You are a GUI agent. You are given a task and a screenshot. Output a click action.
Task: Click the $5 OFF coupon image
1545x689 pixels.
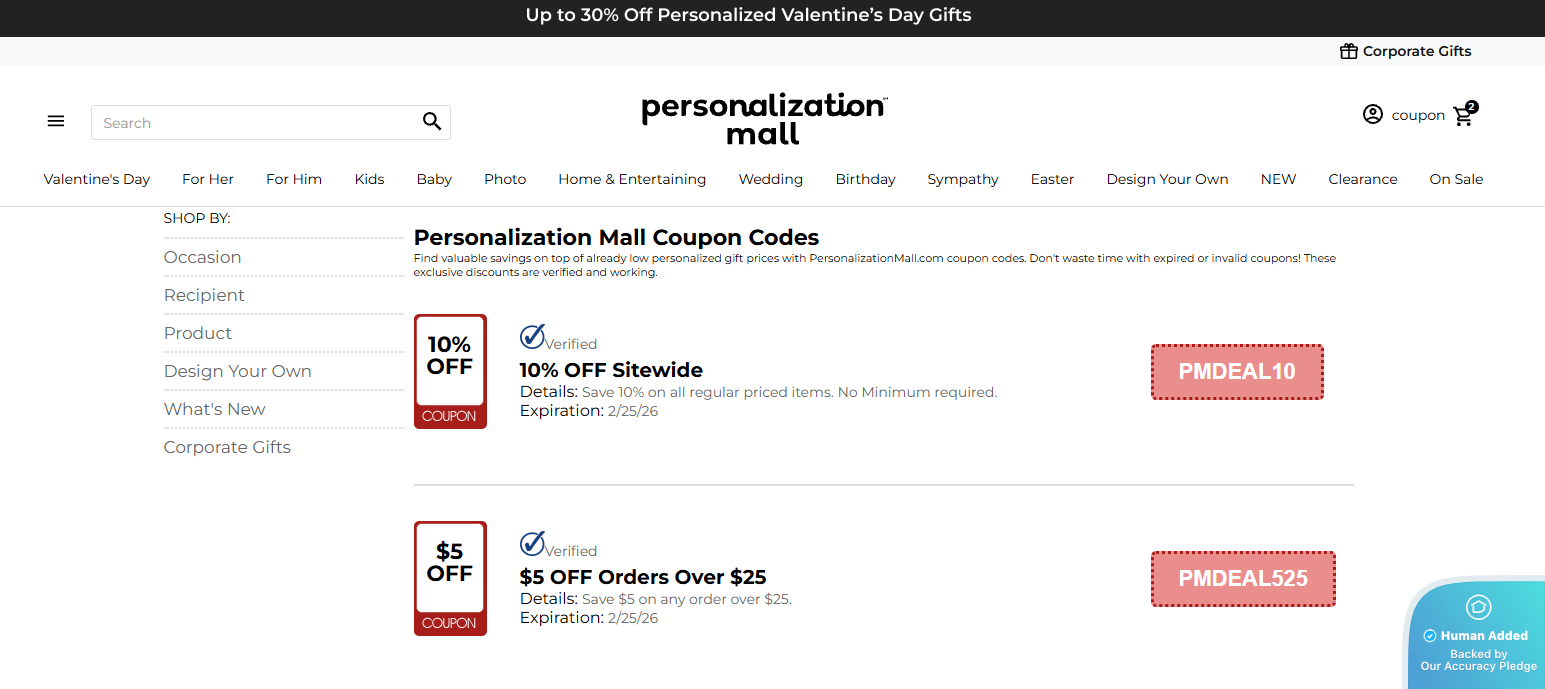(x=450, y=578)
